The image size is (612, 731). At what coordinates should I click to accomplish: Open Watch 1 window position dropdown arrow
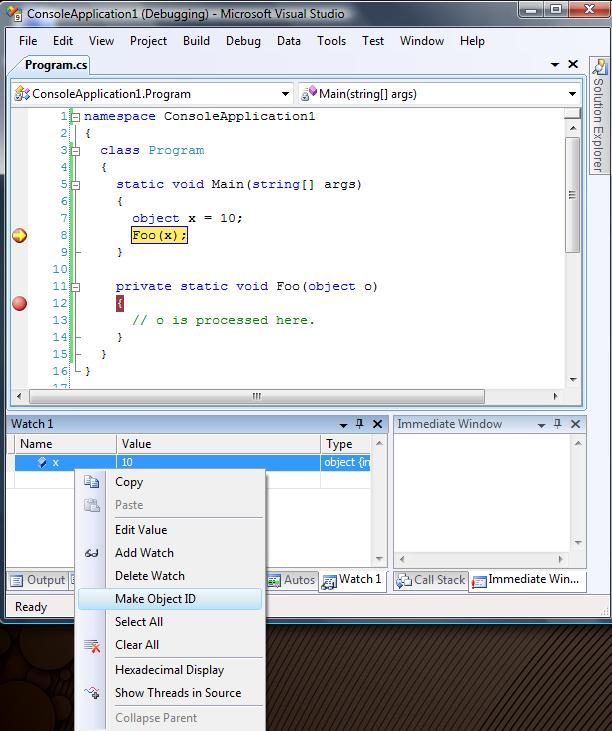coord(344,425)
